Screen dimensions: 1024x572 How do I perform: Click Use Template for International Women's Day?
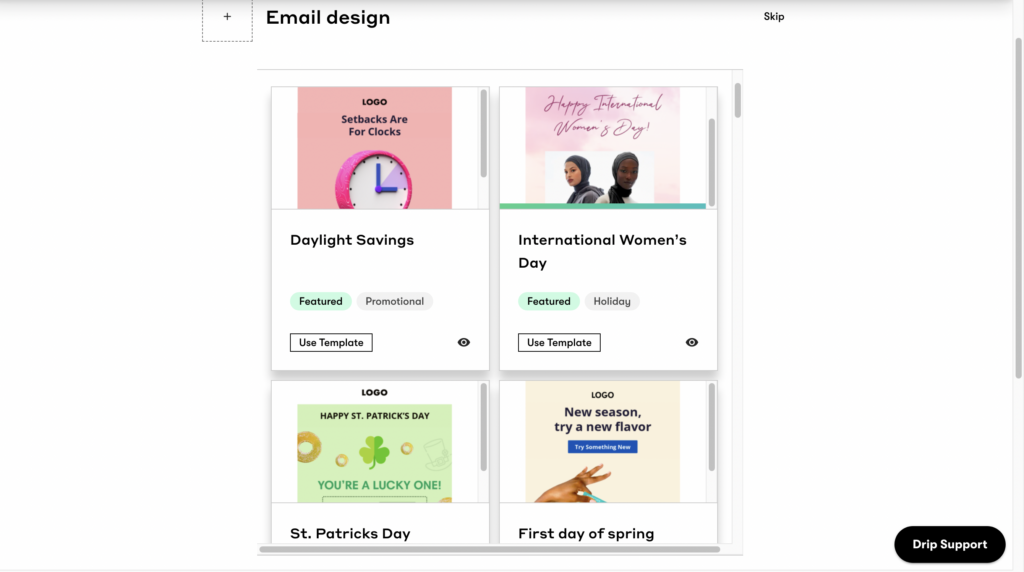point(559,342)
